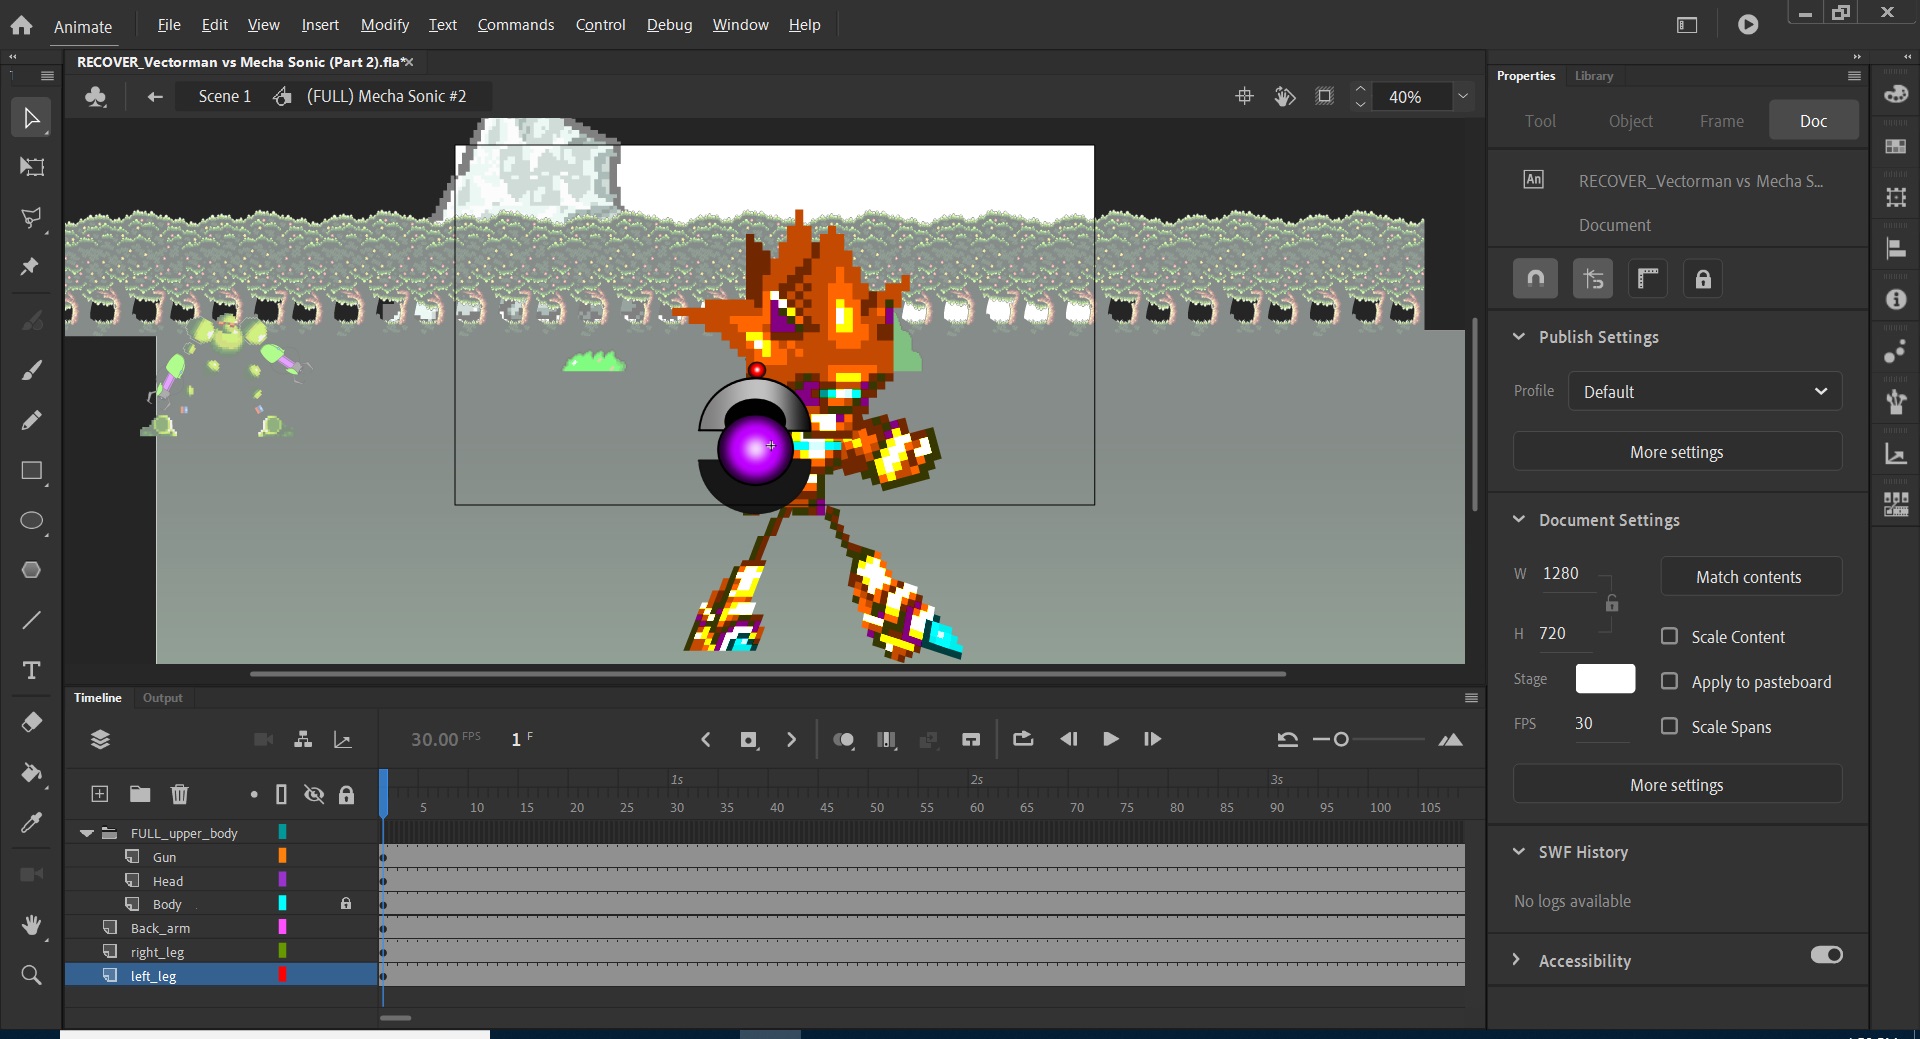Click Match contents in Document Settings
Image resolution: width=1920 pixels, height=1039 pixels.
pyautogui.click(x=1749, y=576)
